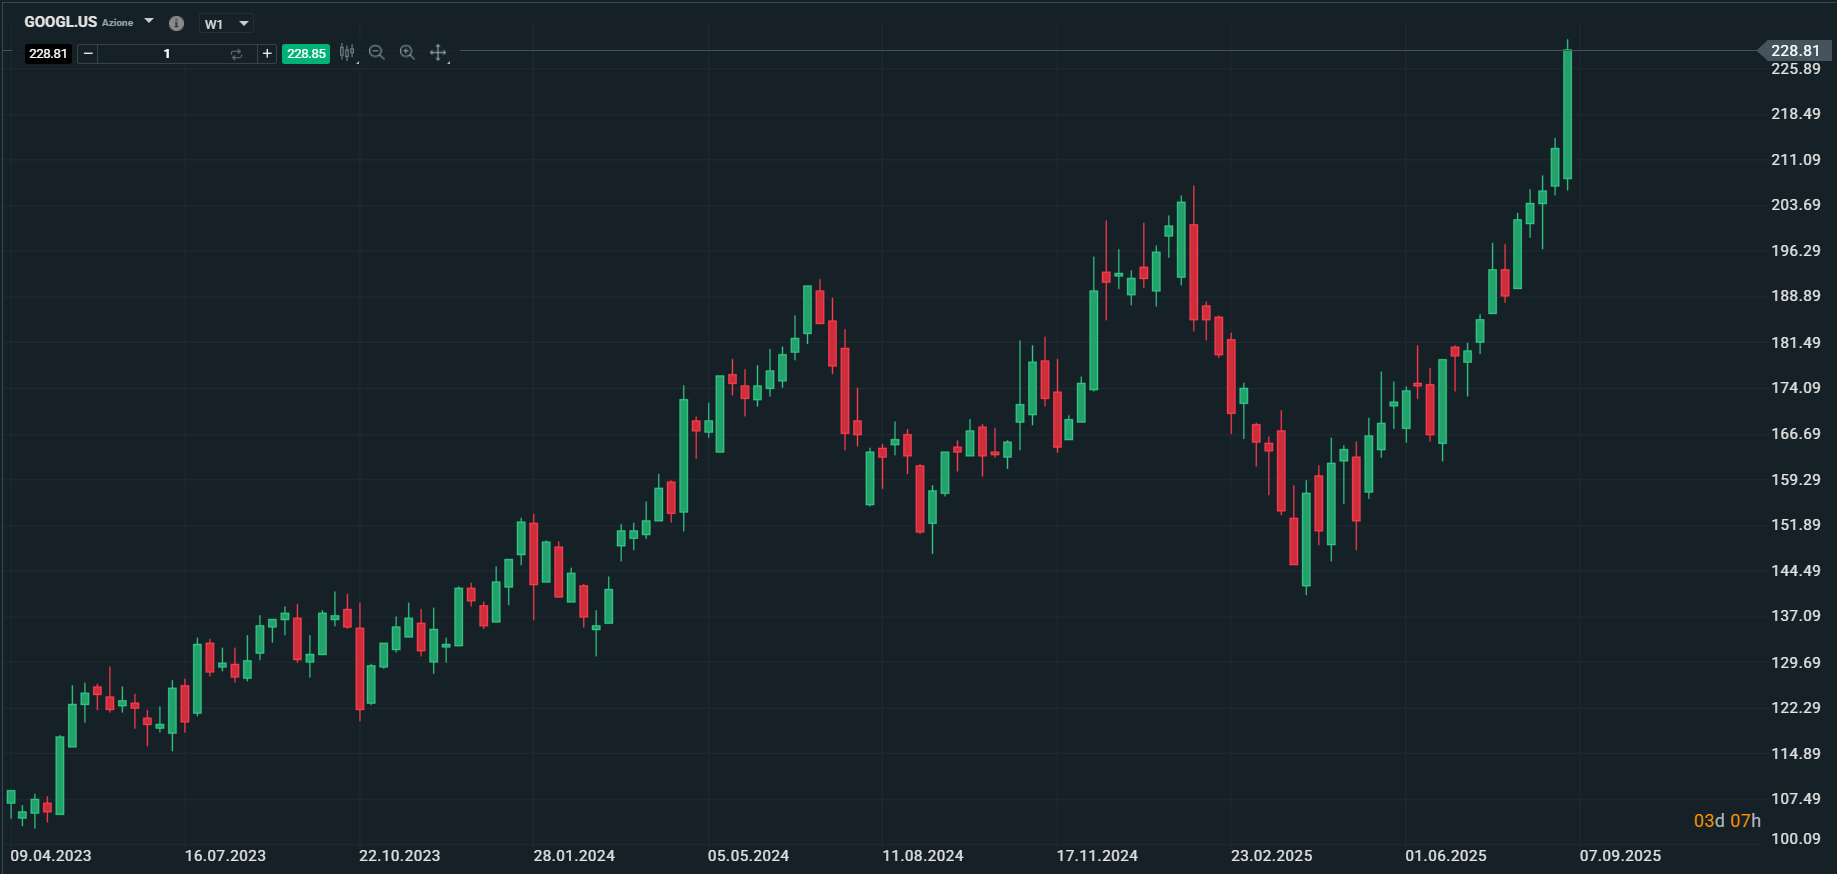The width and height of the screenshot is (1837, 874).
Task: Toggle the volume unit swap icon
Action: [x=236, y=54]
